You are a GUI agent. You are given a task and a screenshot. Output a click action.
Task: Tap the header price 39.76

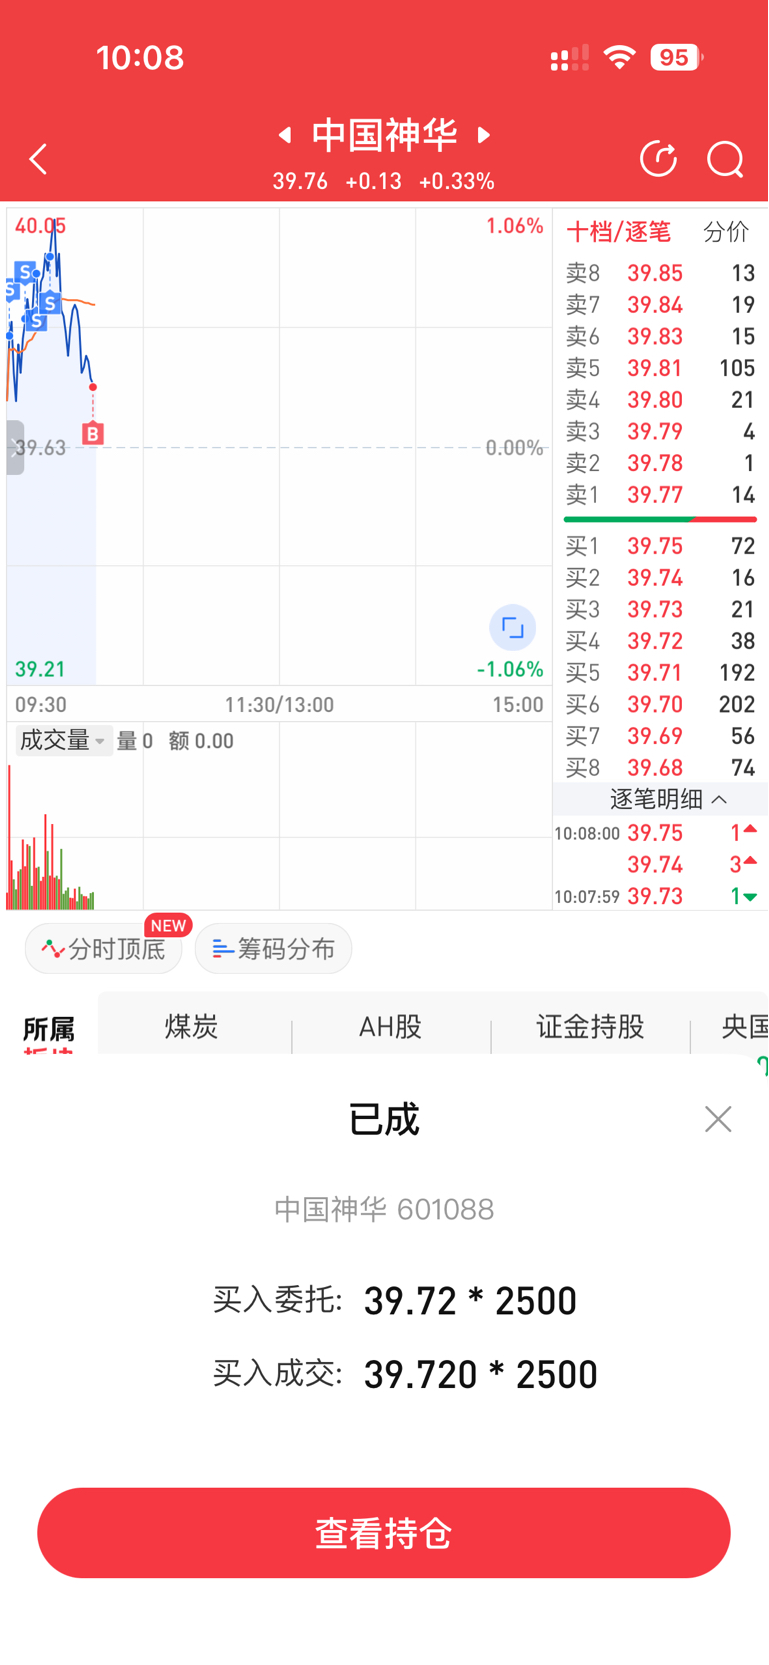click(x=300, y=181)
